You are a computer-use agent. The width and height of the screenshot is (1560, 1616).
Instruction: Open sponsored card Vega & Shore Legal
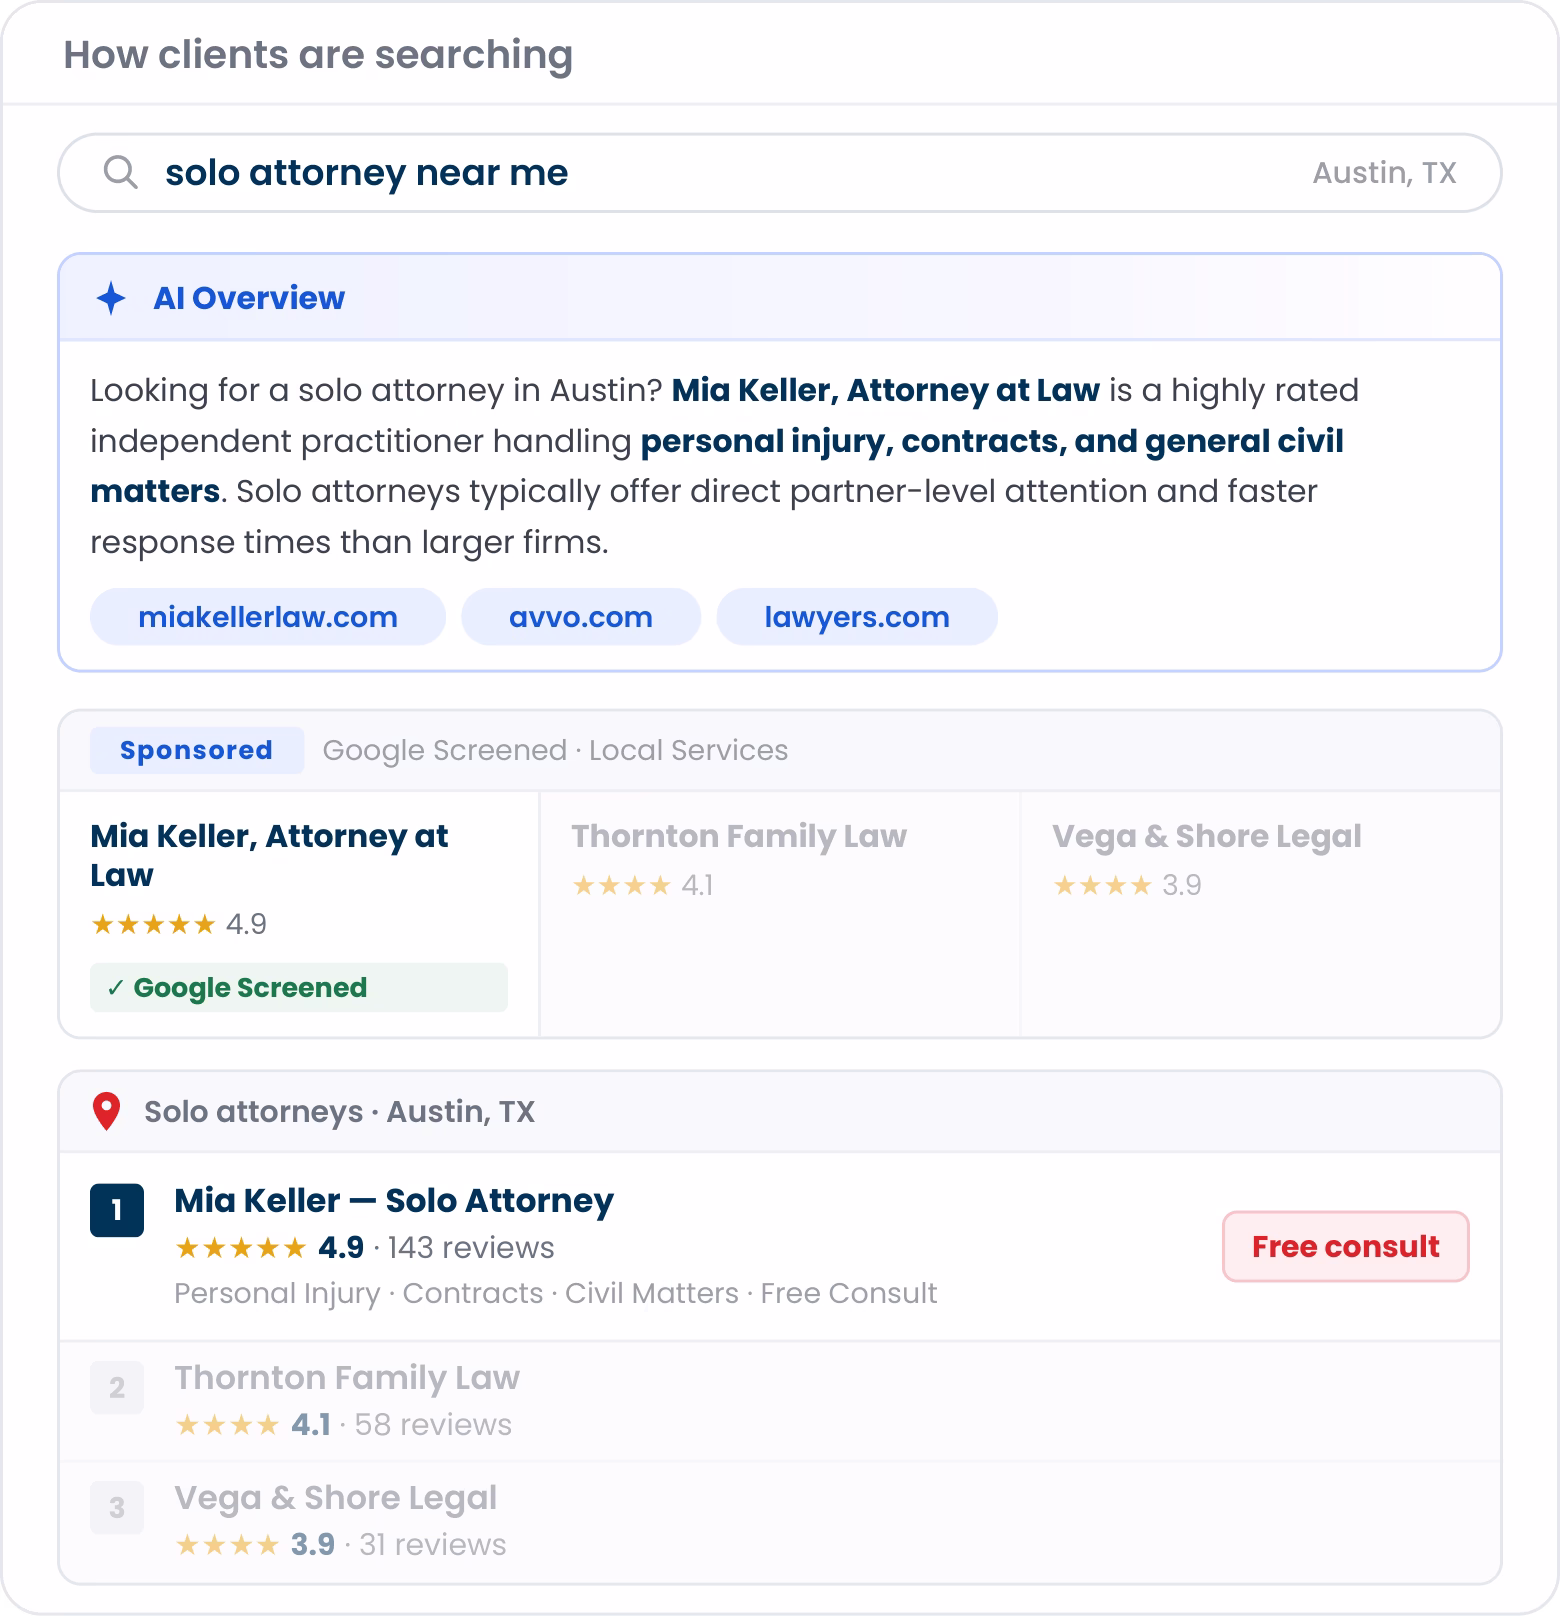point(1260,914)
